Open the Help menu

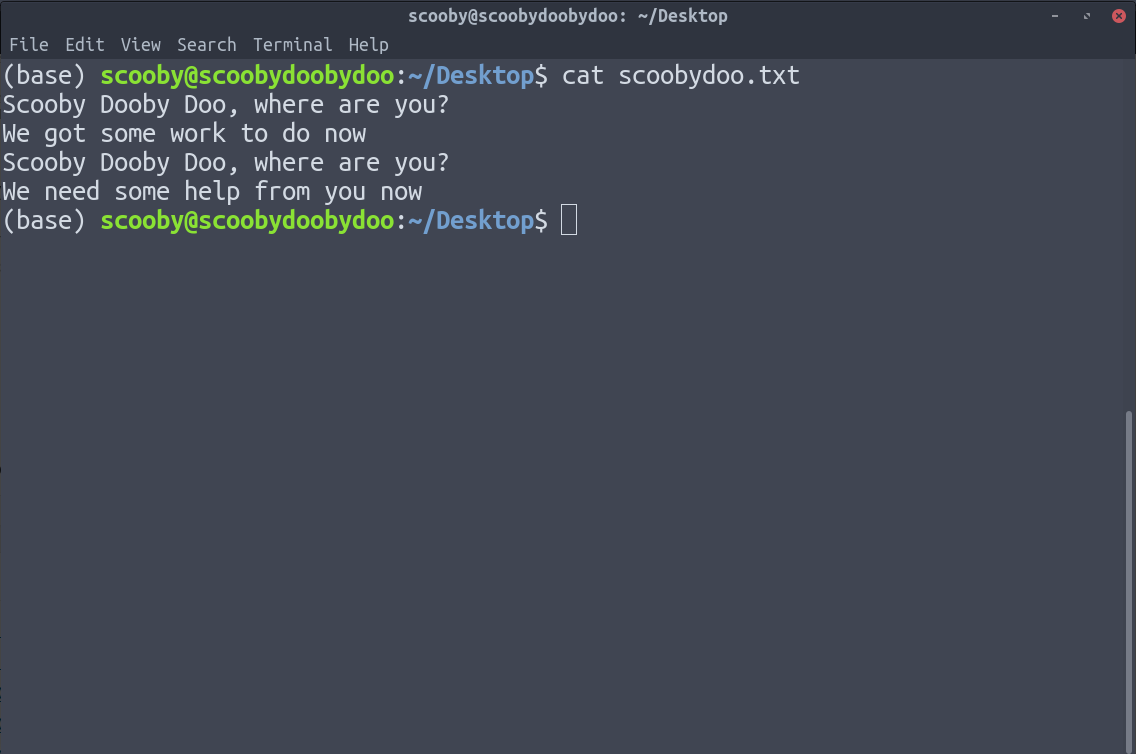[368, 45]
